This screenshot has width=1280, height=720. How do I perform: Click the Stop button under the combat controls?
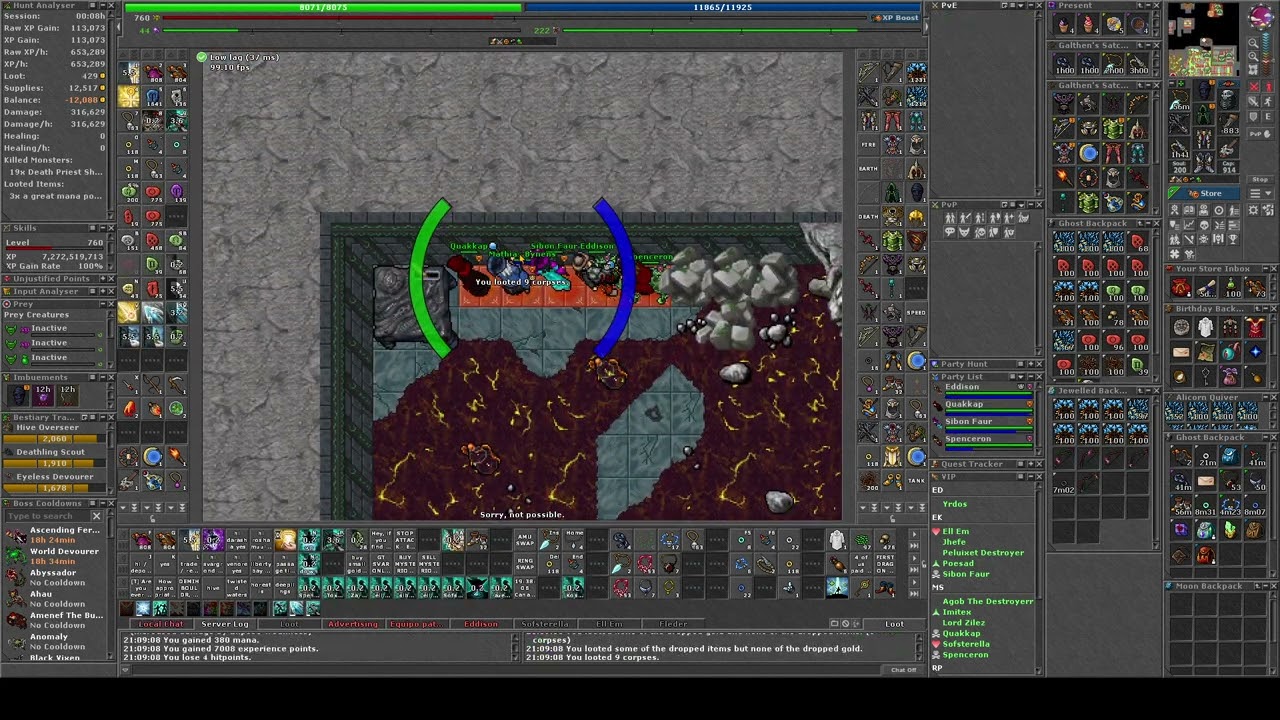(x=1259, y=179)
